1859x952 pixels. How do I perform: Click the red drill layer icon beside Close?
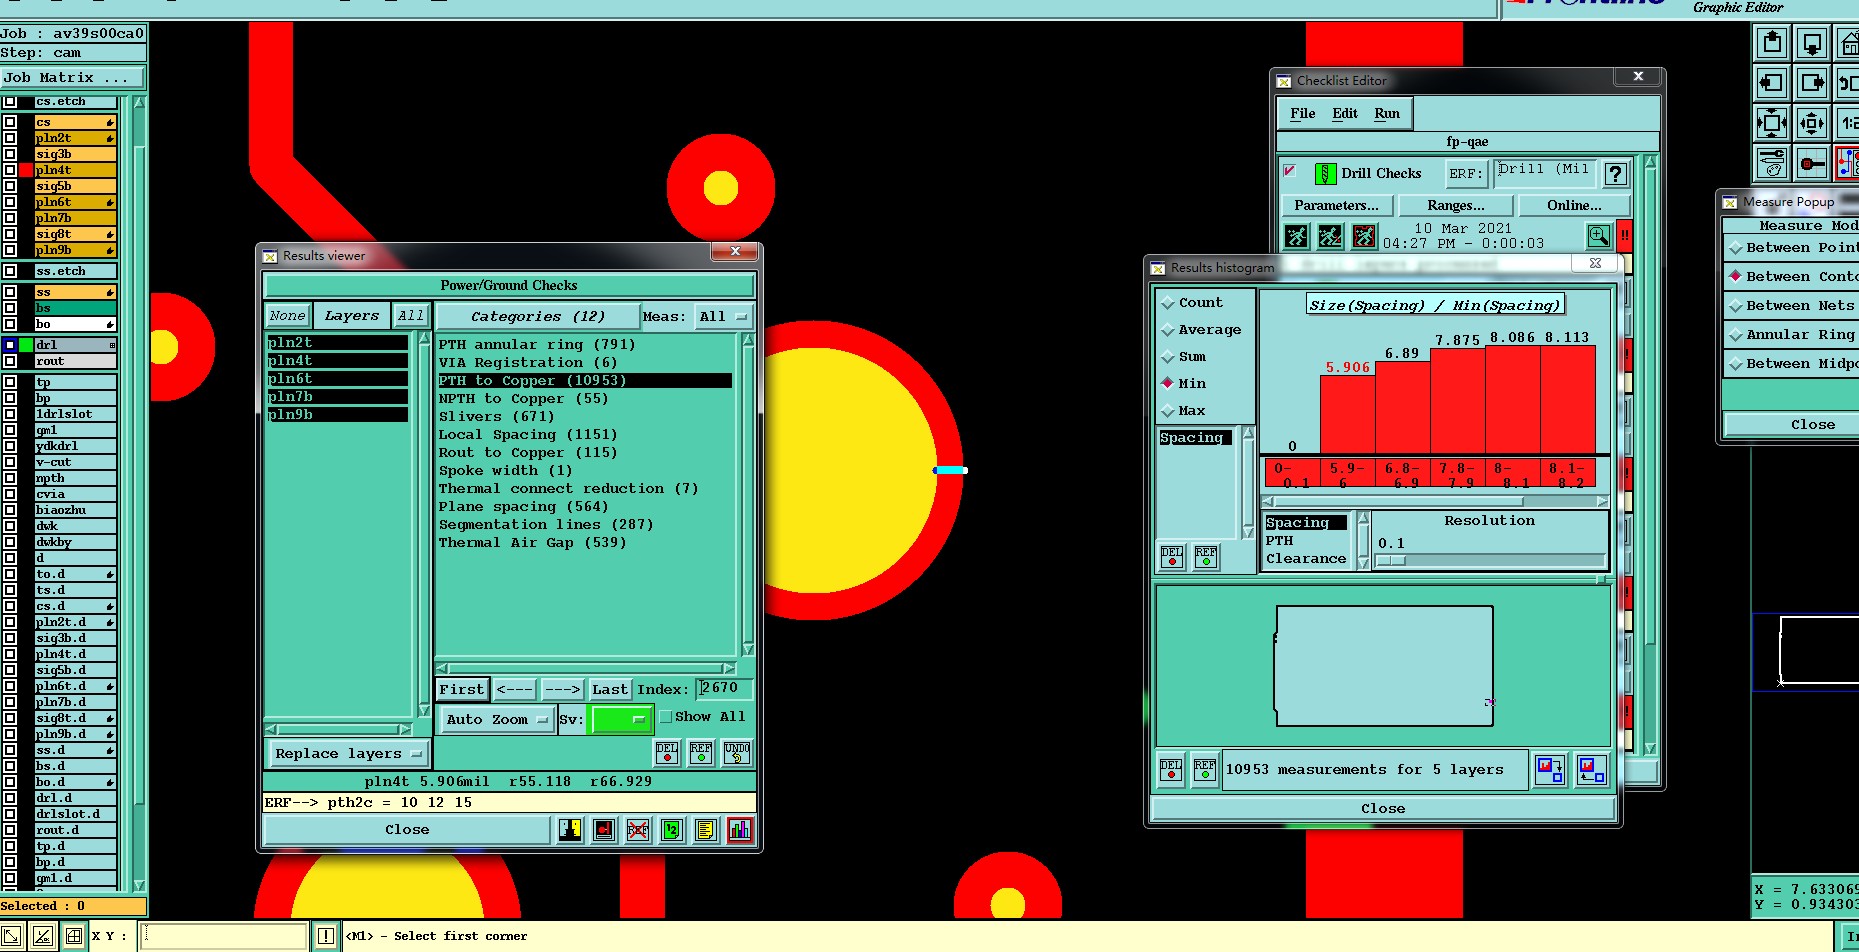coord(604,830)
